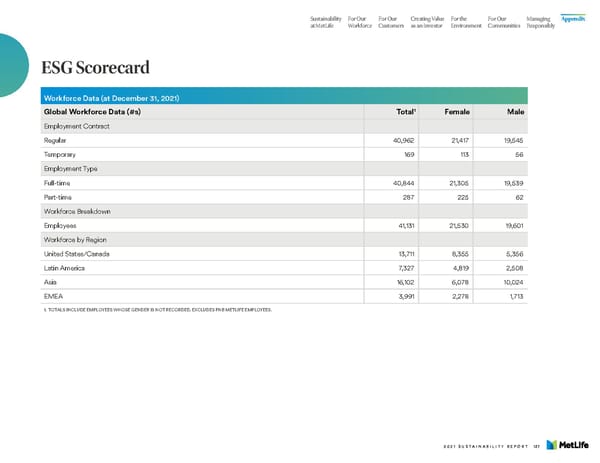Select the Total column header
Screen dimensions: 600x463
point(406,111)
